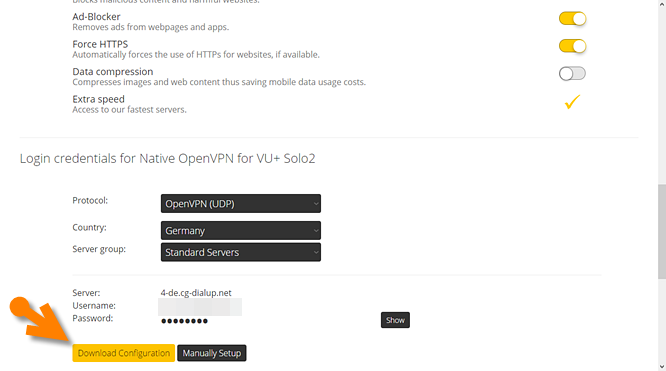Disable the Ad-Blocker toggle

click(572, 19)
